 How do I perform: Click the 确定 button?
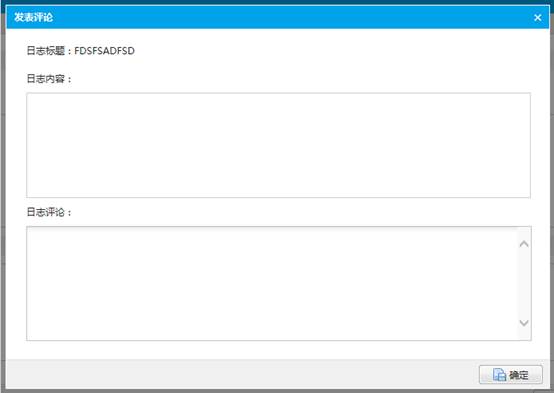point(511,375)
